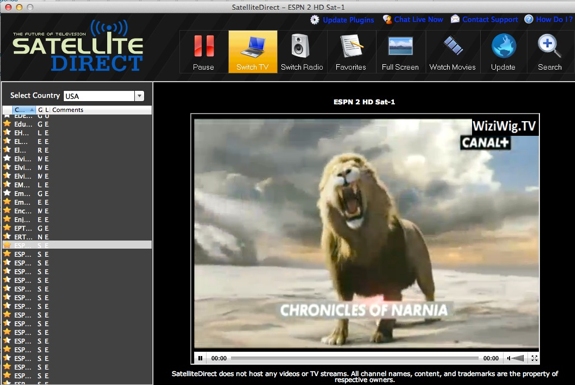Sort channels by the C... column header
This screenshot has width=575, height=385.
(24, 110)
